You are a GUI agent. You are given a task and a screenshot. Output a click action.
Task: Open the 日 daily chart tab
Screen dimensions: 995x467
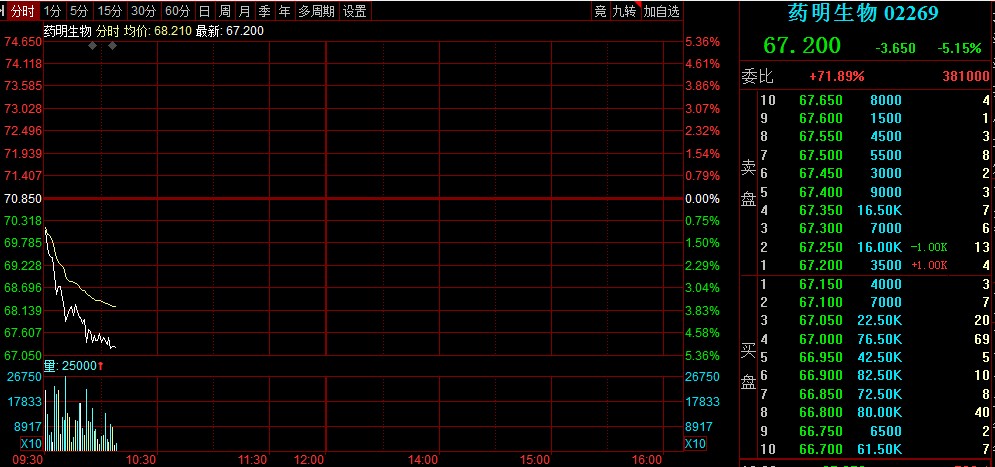click(x=204, y=11)
